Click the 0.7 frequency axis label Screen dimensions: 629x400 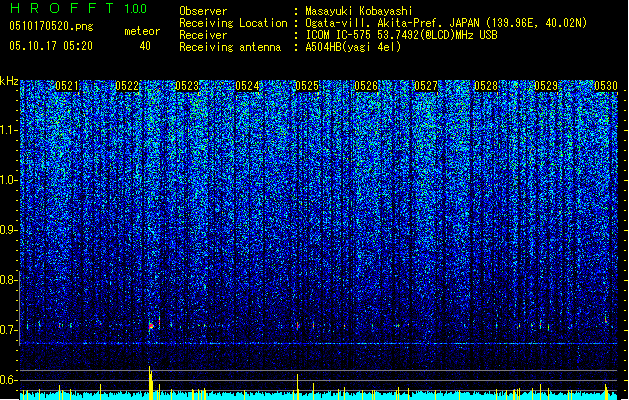coord(8,330)
